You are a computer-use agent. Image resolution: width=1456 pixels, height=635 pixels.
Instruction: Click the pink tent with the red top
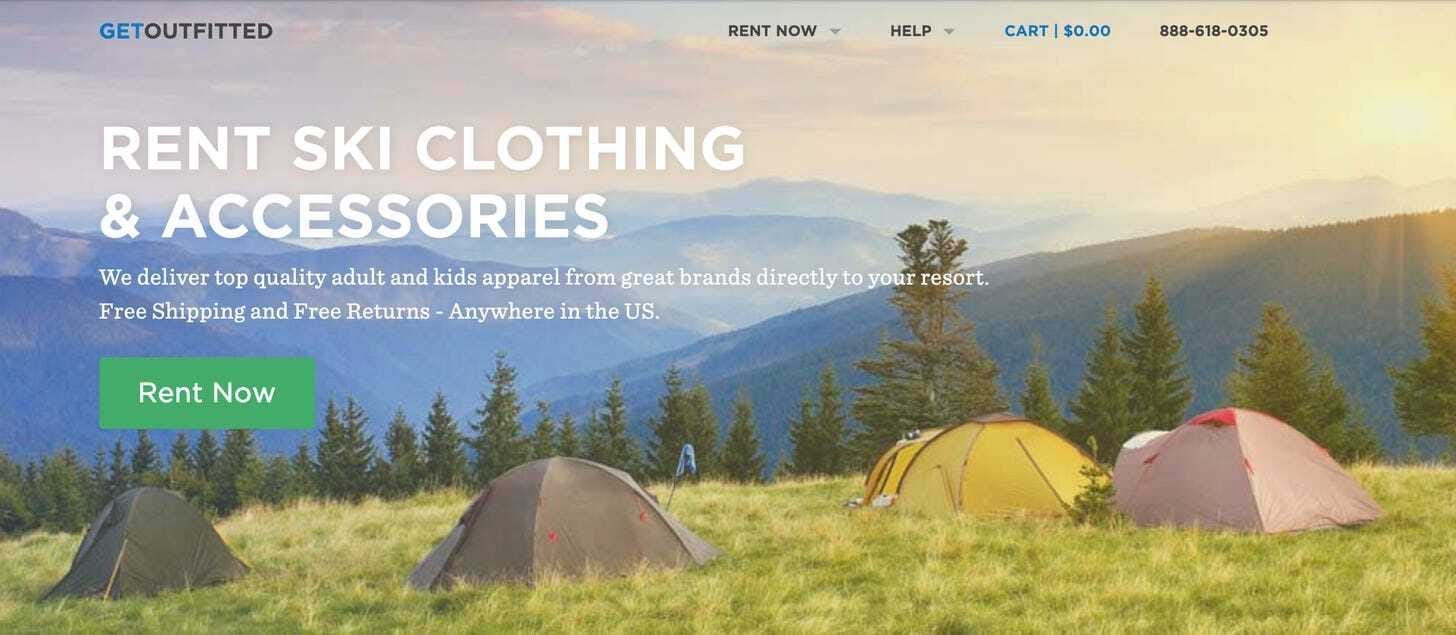(x=1244, y=469)
